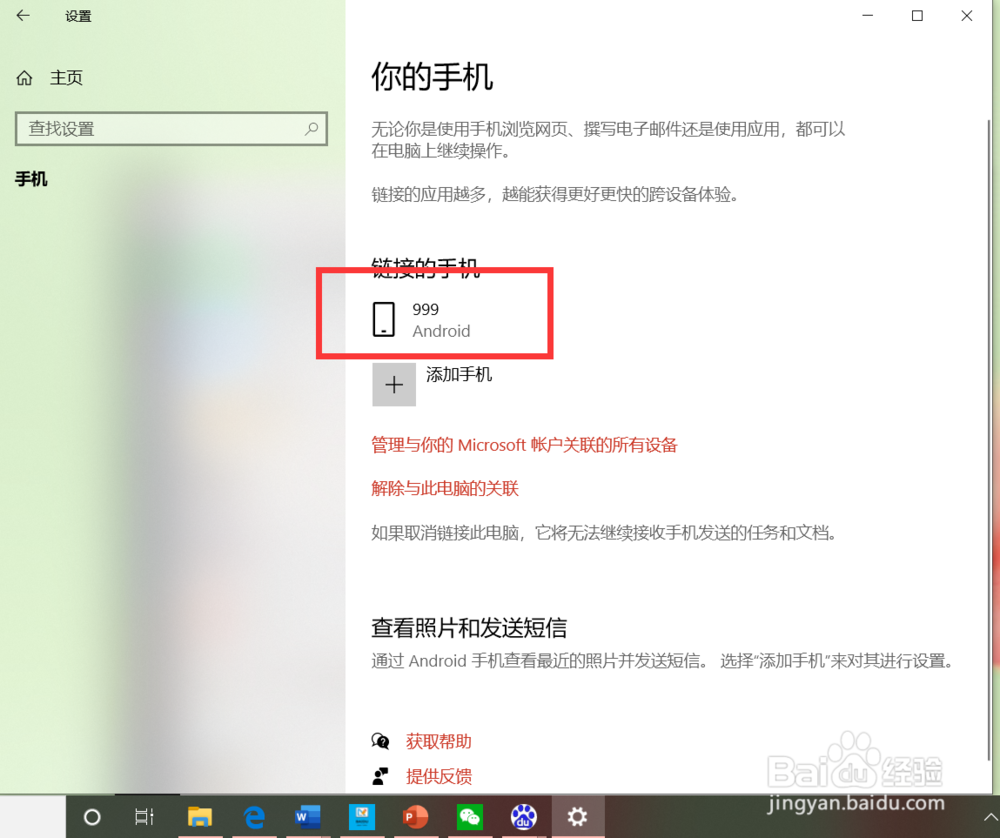
Task: Open File Explorer from the taskbar
Action: click(x=200, y=817)
